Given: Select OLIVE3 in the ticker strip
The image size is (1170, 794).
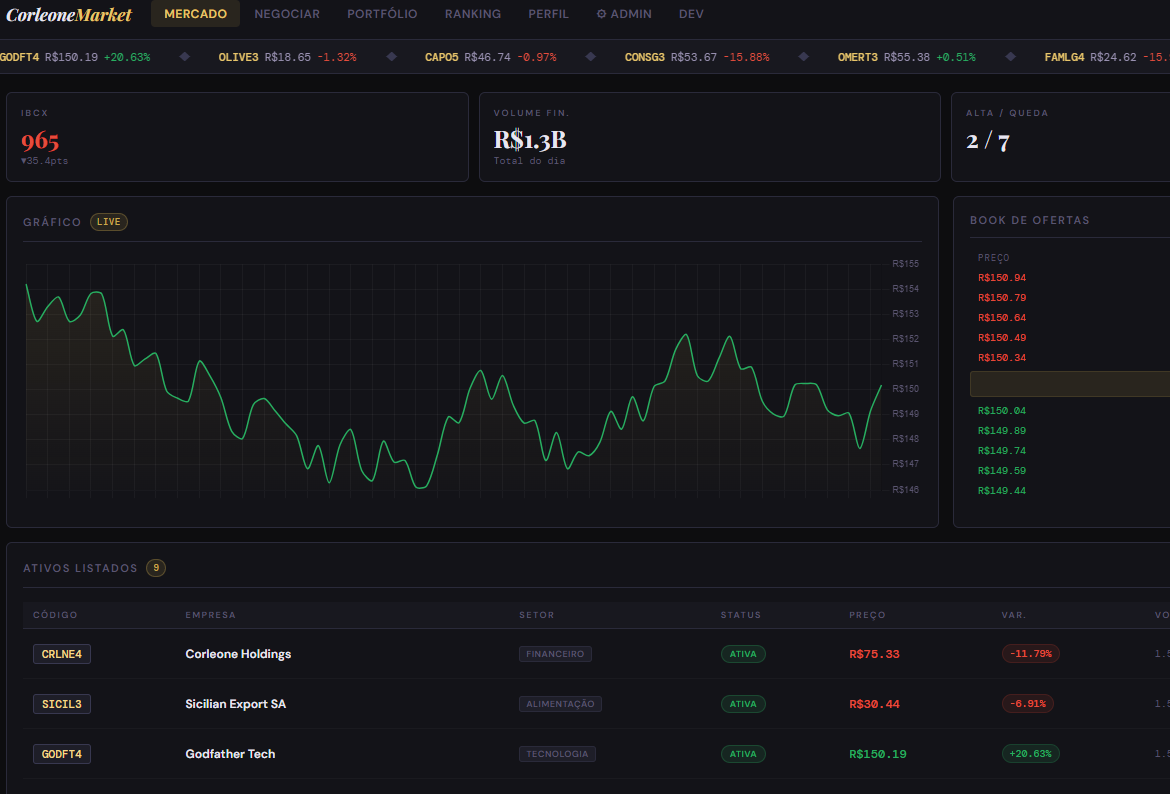Looking at the screenshot, I should tap(238, 57).
